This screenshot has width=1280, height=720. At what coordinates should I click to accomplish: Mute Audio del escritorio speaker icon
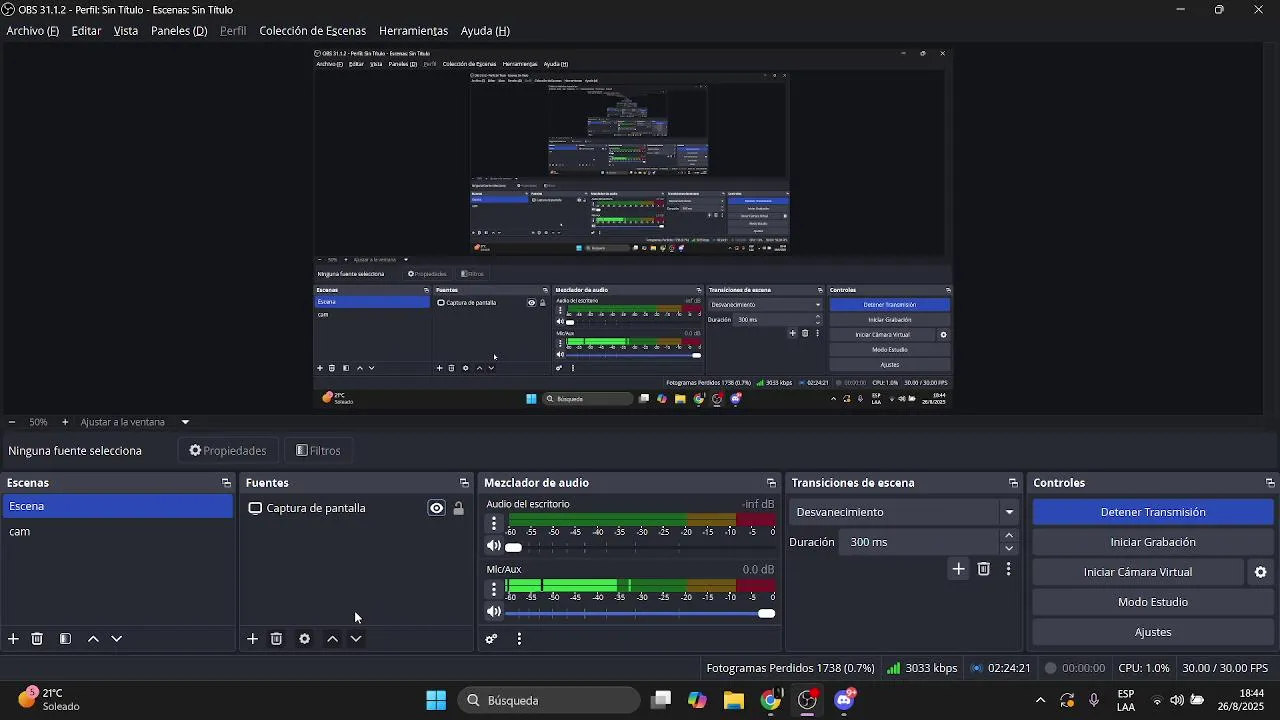pos(494,546)
